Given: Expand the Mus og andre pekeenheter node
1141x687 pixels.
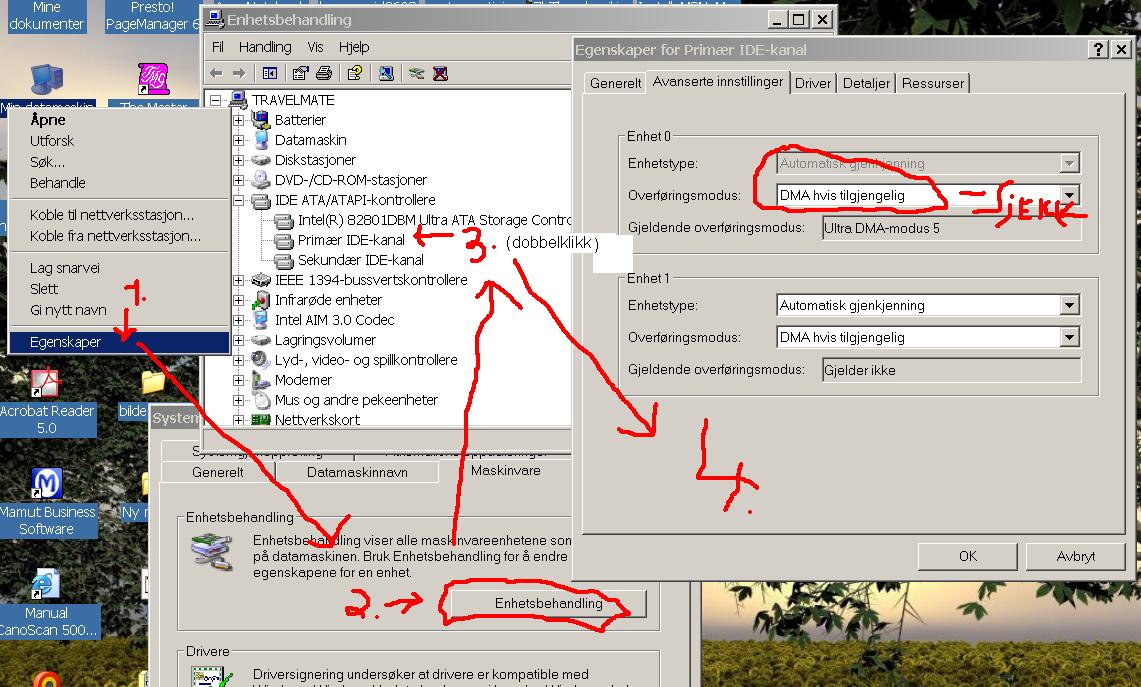Looking at the screenshot, I should [238, 400].
